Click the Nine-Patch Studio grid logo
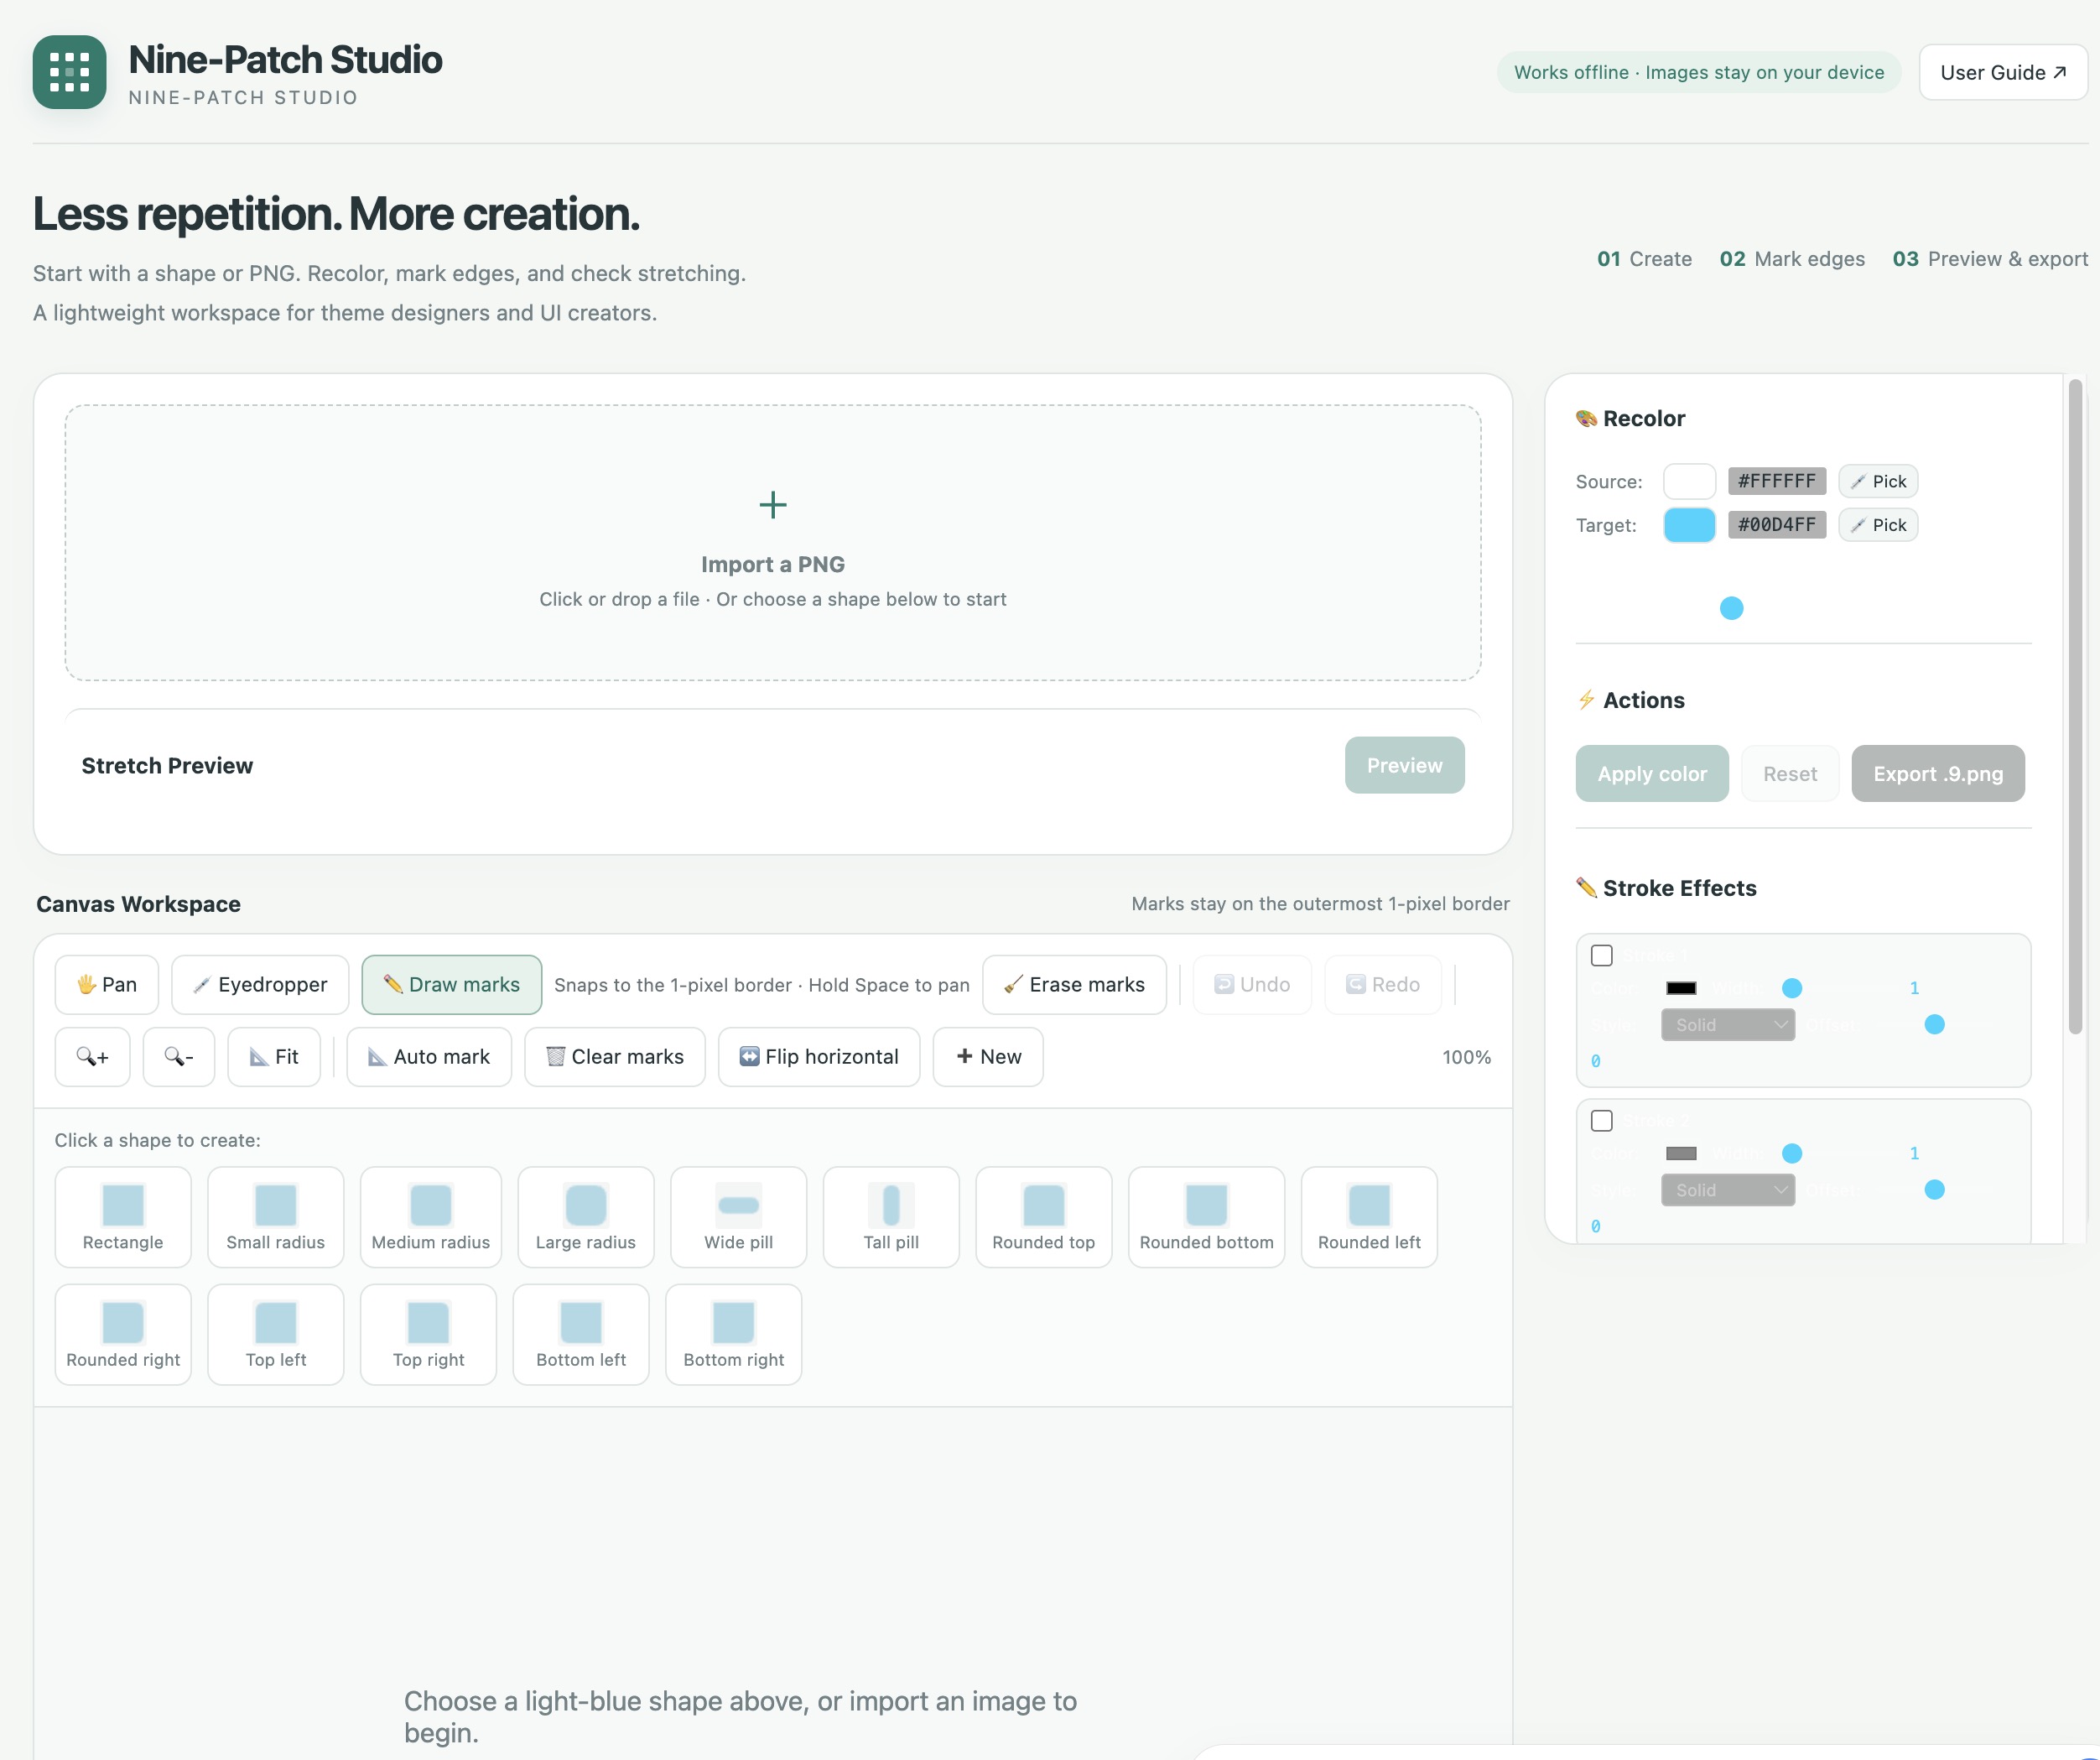Viewport: 2100px width, 1760px height. (69, 72)
